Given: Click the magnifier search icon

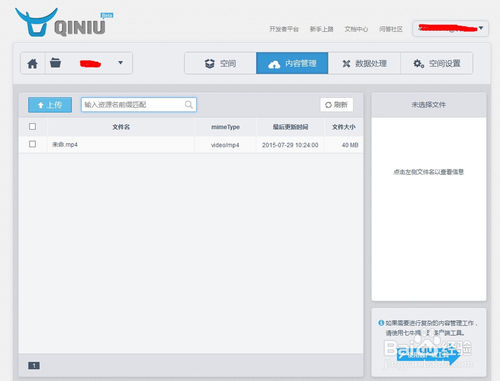Looking at the screenshot, I should click(x=189, y=105).
